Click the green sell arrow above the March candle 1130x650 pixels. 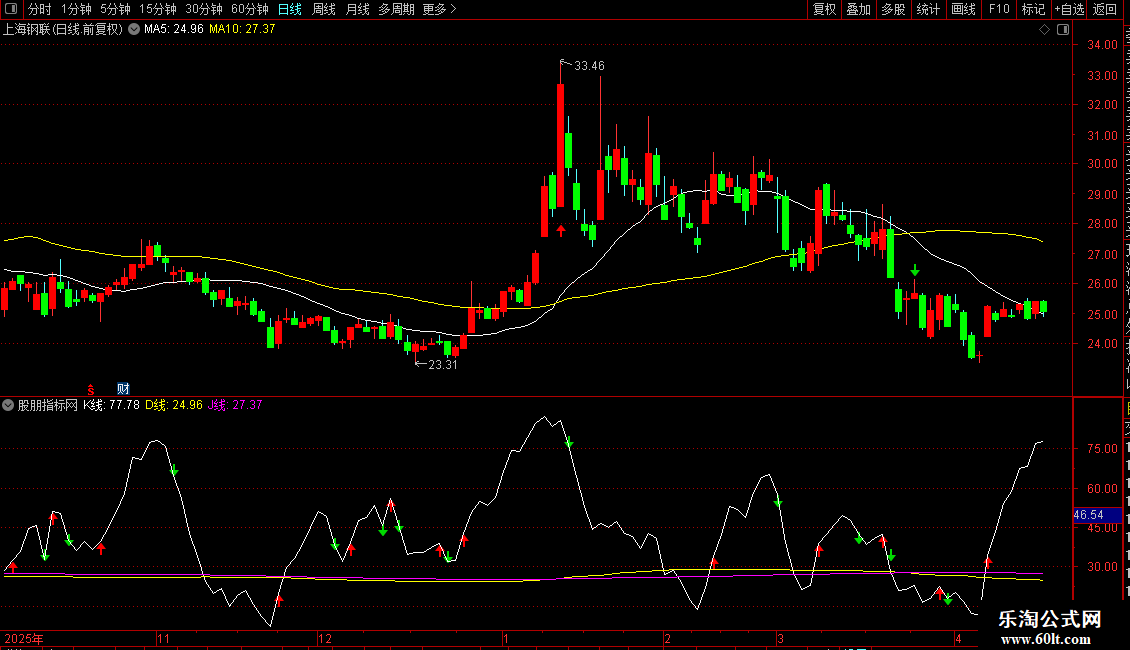(x=915, y=270)
